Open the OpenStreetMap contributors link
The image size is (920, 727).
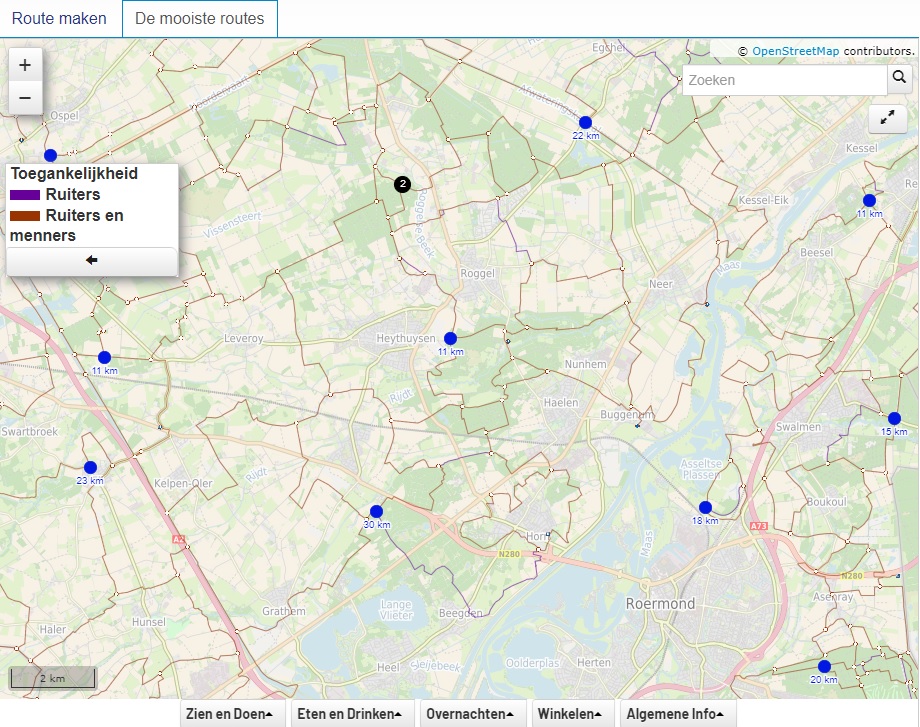[795, 50]
